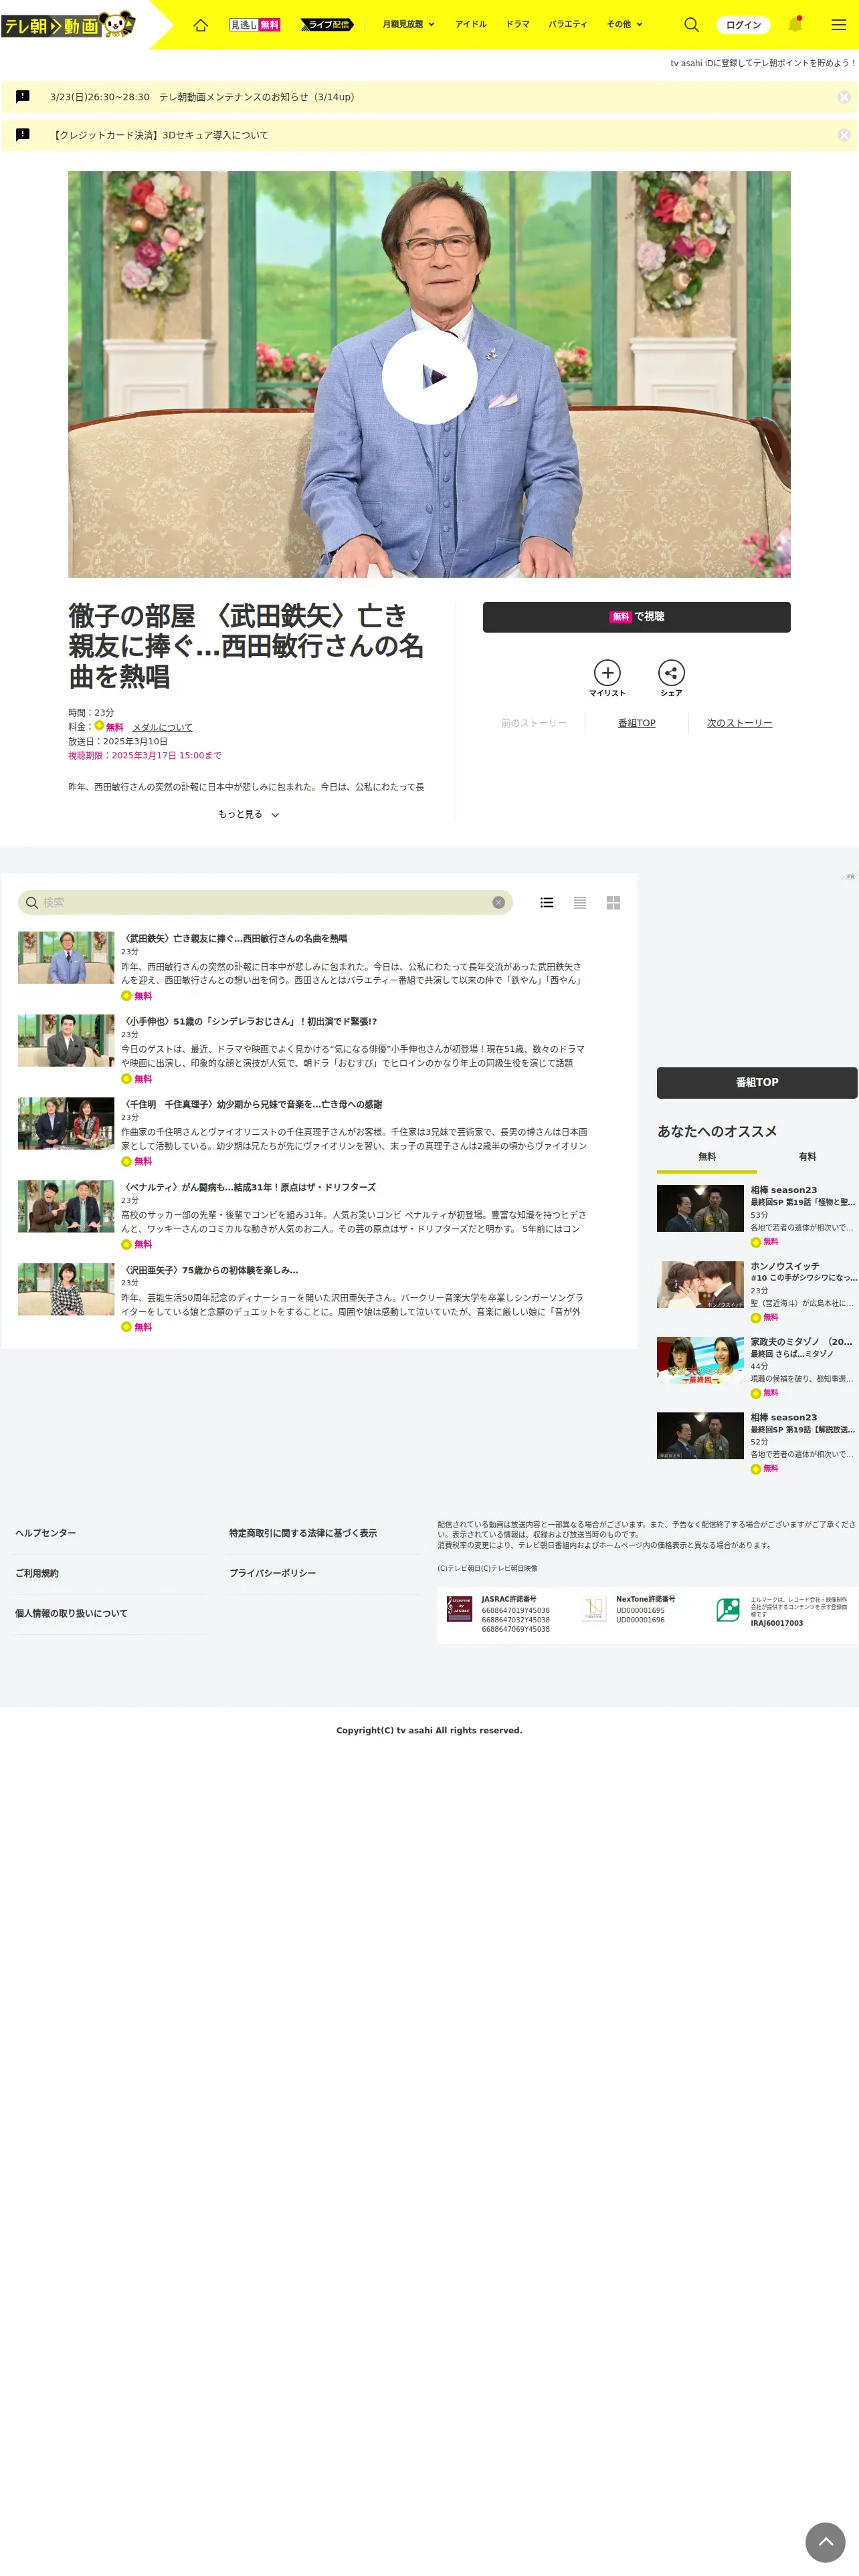Image resolution: width=859 pixels, height=2576 pixels.
Task: Go to home via house icon
Action: (200, 25)
